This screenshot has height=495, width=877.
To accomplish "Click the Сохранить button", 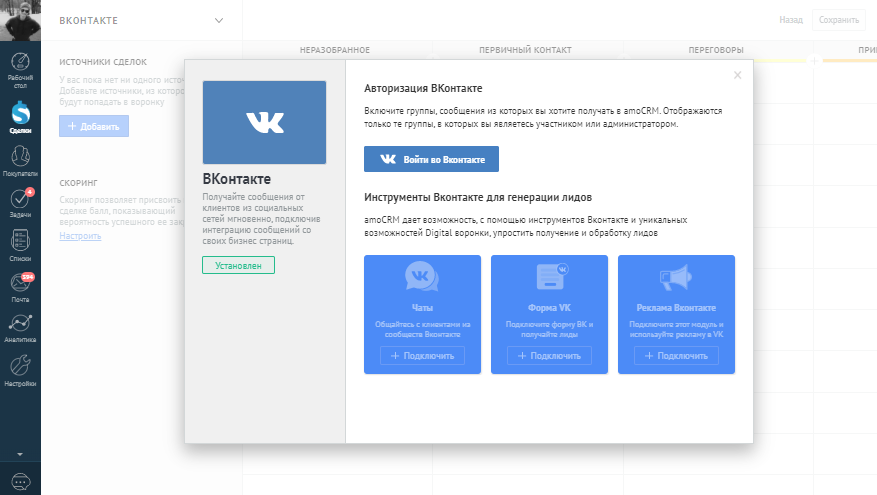I will pyautogui.click(x=838, y=20).
